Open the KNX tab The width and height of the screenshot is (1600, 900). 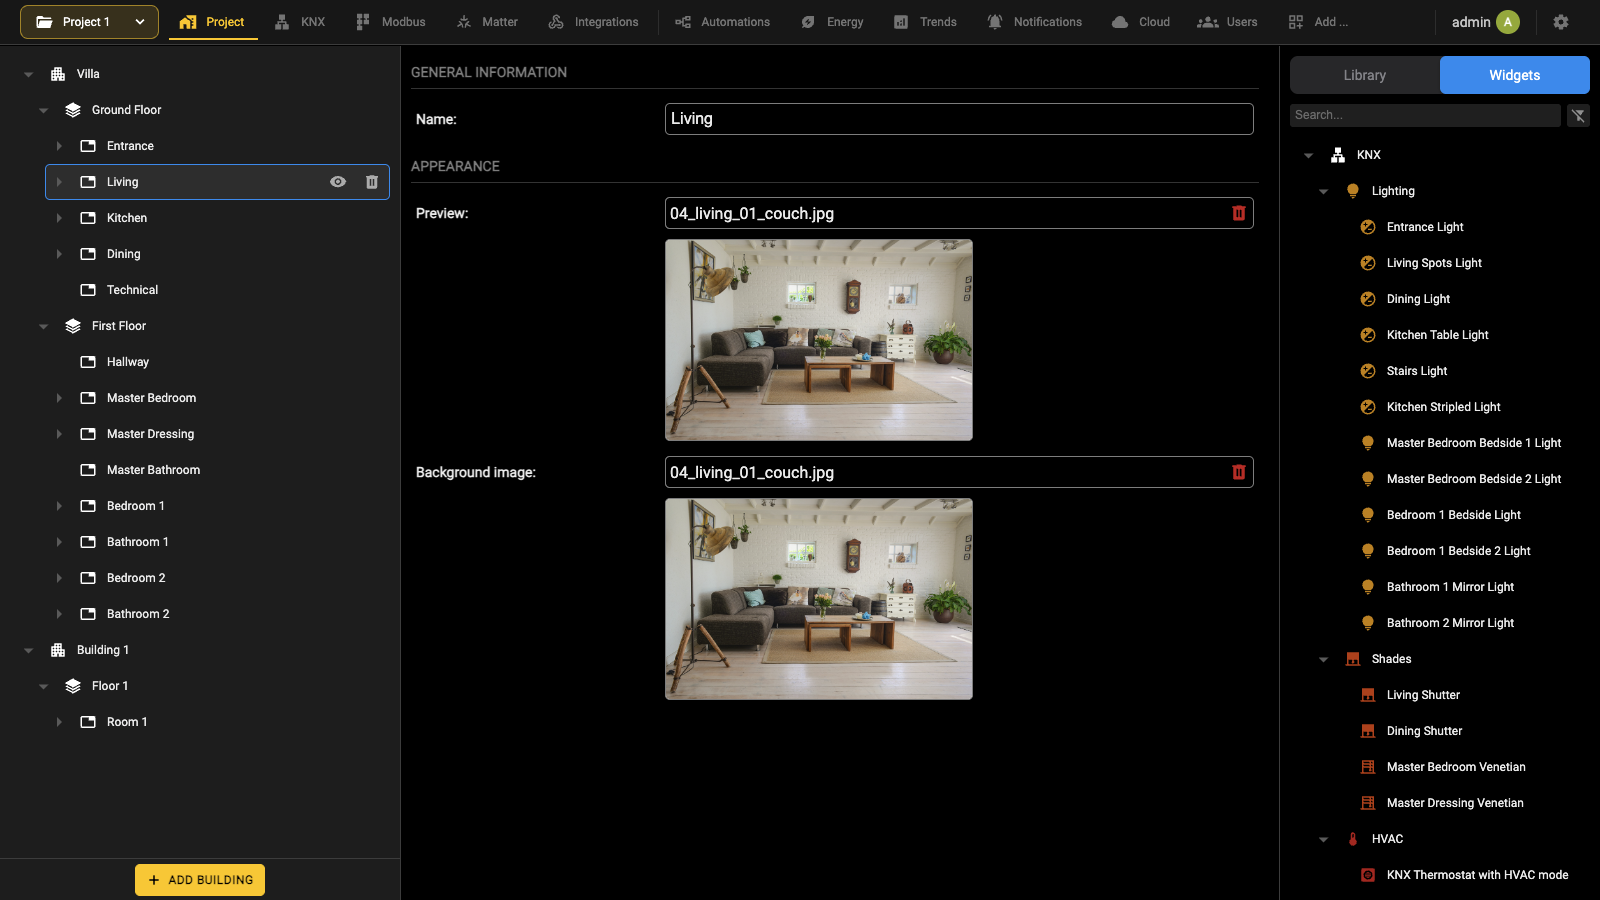[x=300, y=22]
